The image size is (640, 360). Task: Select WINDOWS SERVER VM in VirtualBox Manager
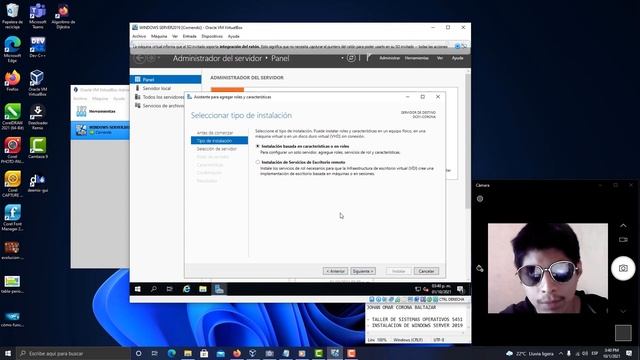coord(100,130)
